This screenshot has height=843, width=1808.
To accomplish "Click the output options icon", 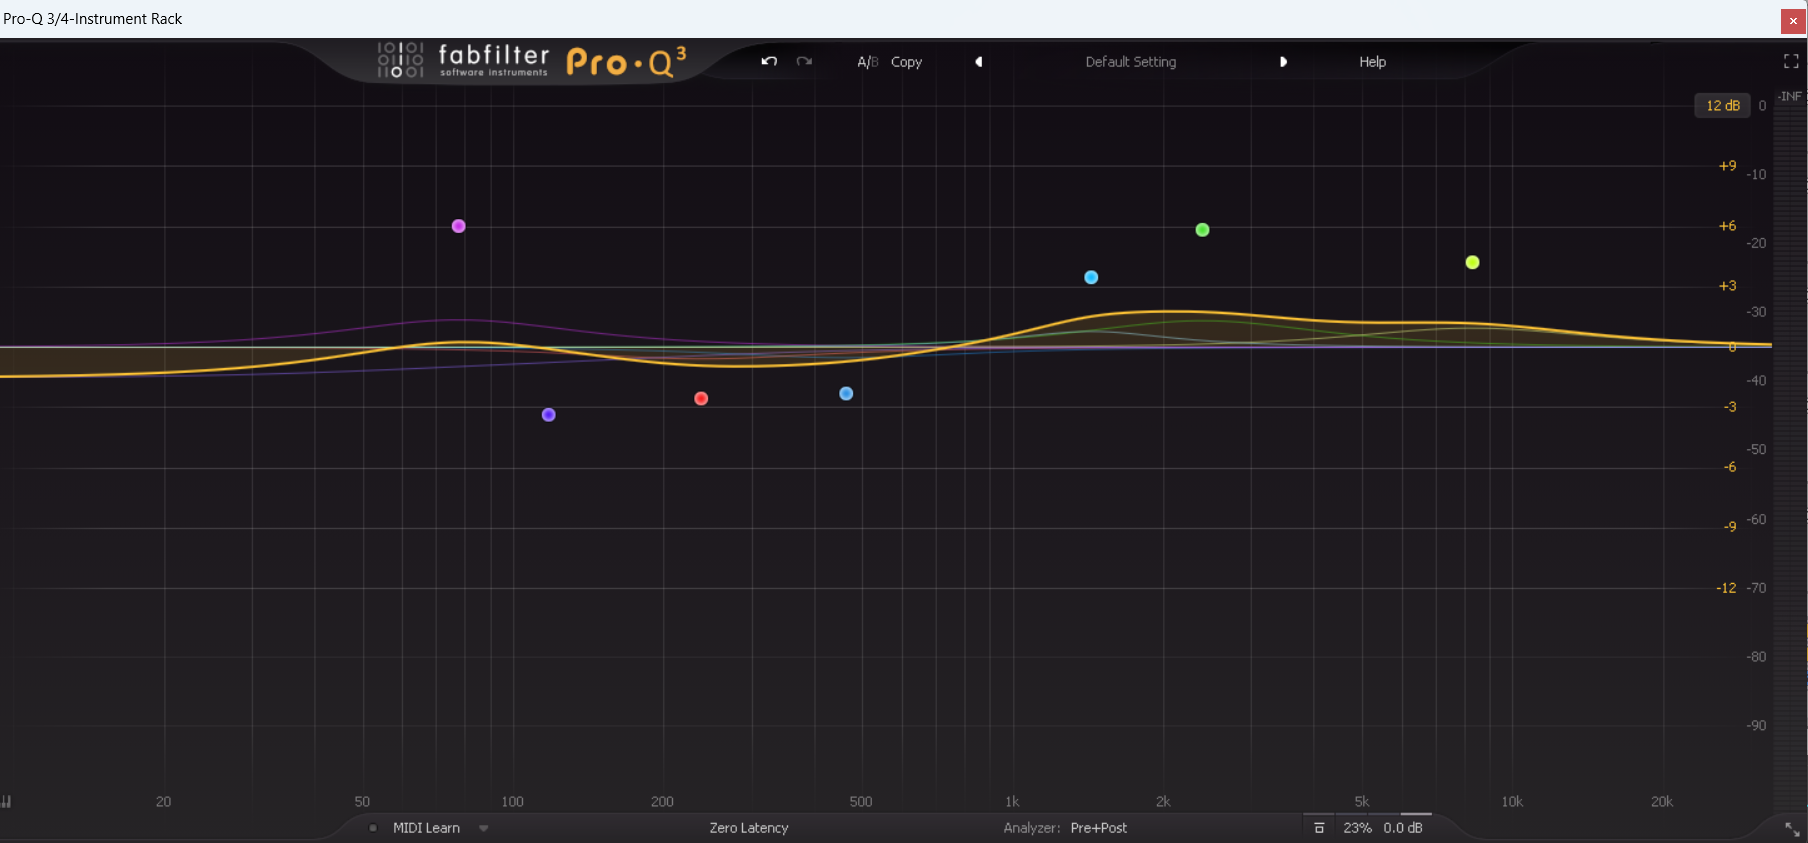I will click(x=1319, y=828).
